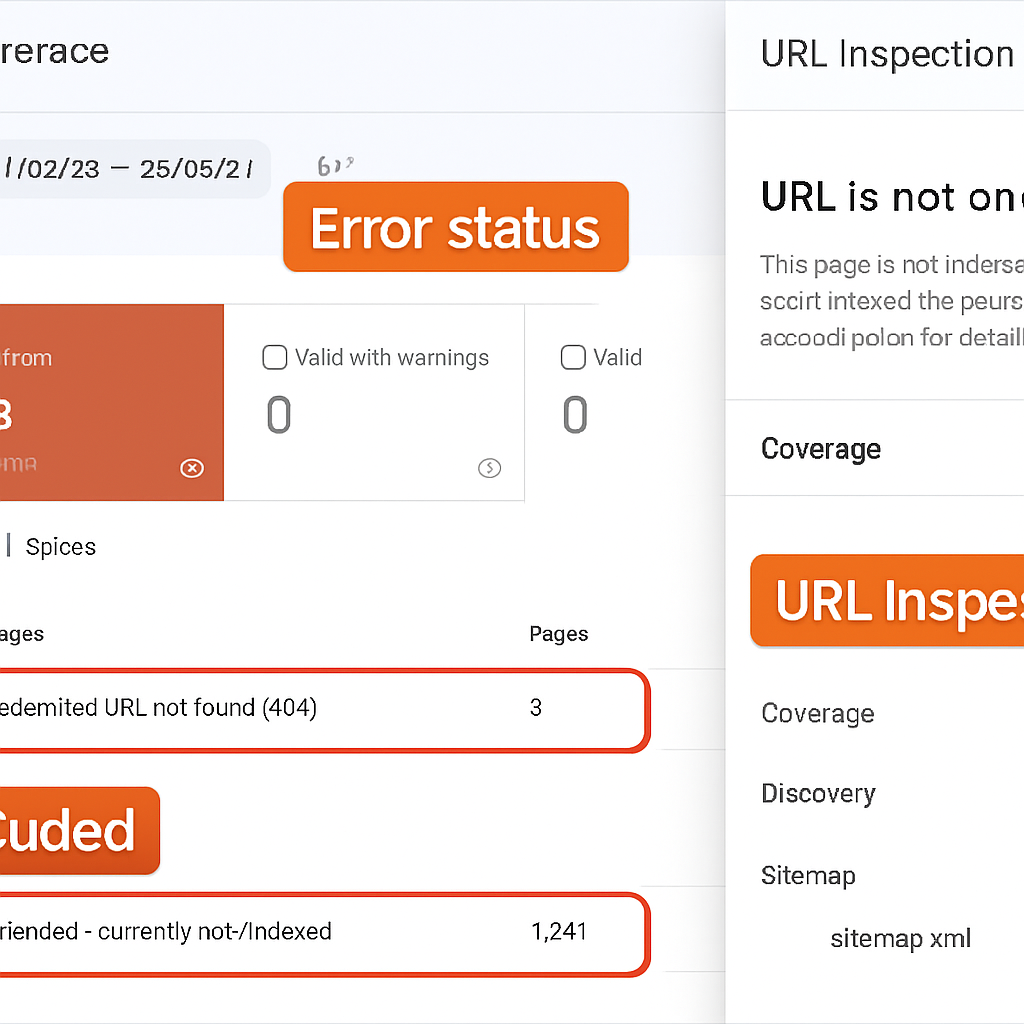Screen dimensions: 1024x1024
Task: Select Discovery in the right-hand list
Action: point(818,793)
